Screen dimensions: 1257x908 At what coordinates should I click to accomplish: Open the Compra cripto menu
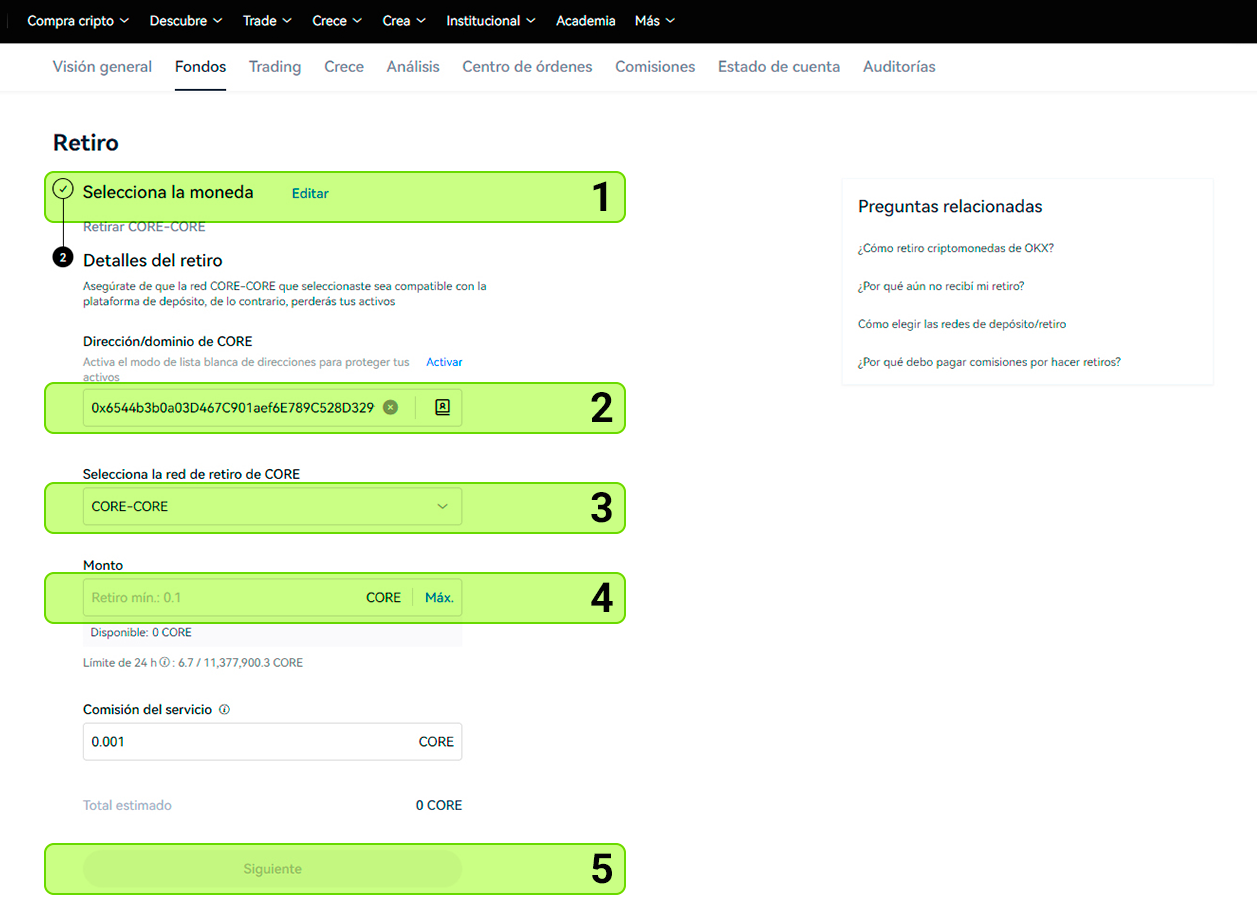(x=78, y=21)
